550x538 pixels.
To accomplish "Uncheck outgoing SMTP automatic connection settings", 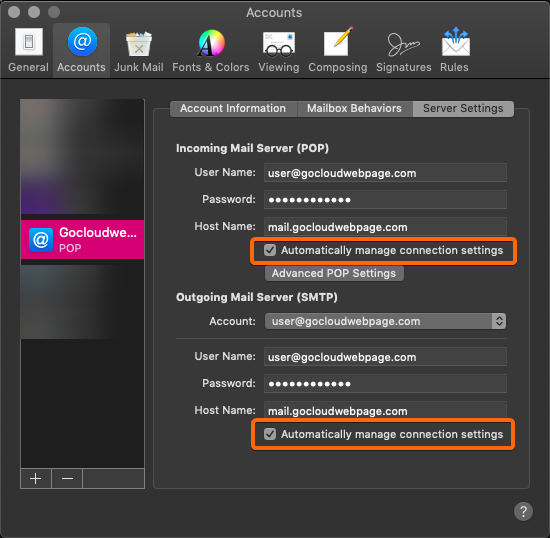I will [x=270, y=434].
